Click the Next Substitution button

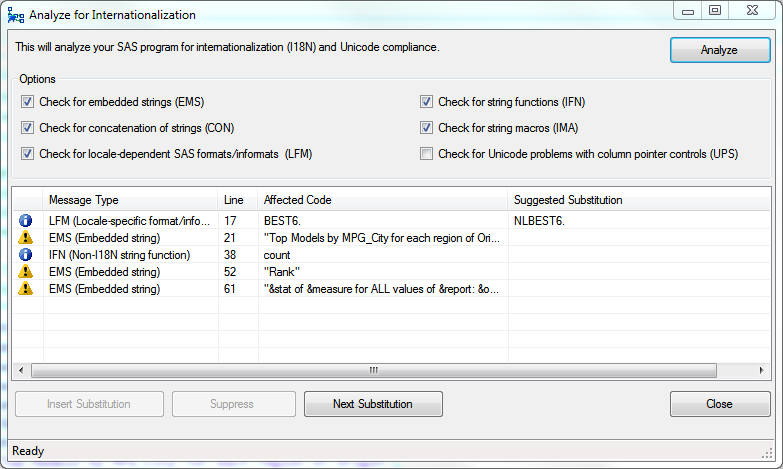[372, 404]
